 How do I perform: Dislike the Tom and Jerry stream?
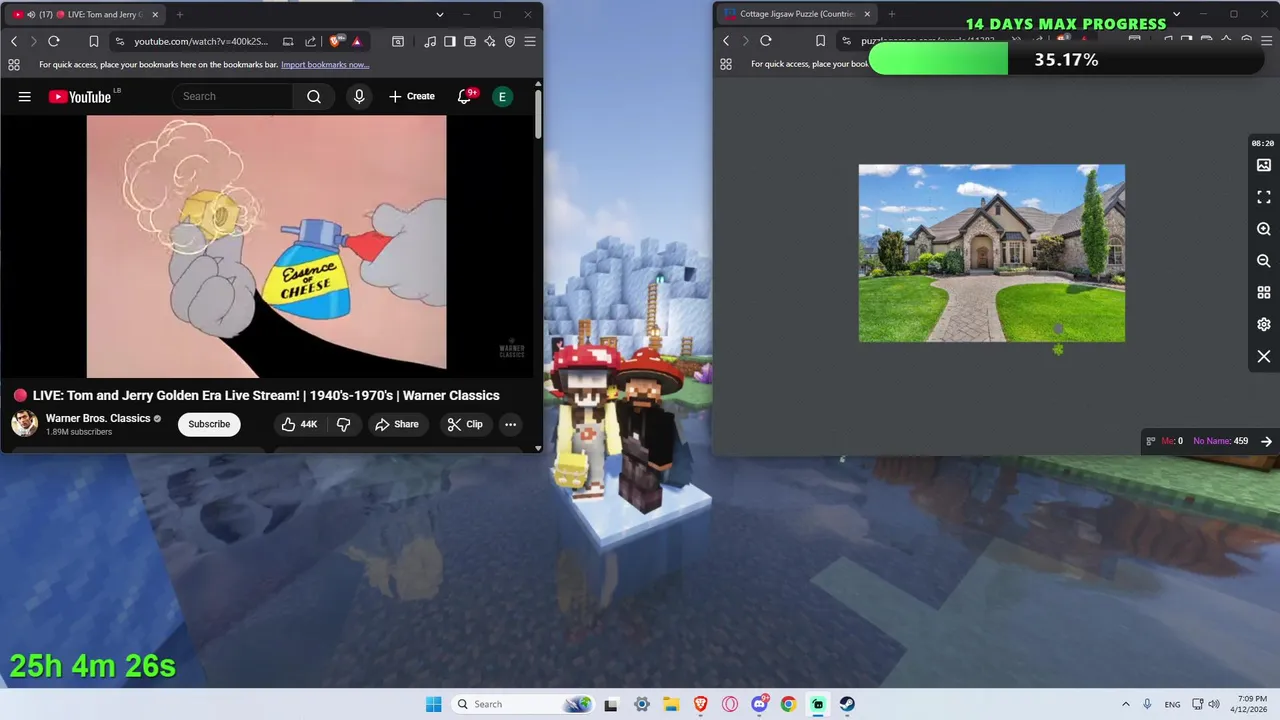pos(343,424)
